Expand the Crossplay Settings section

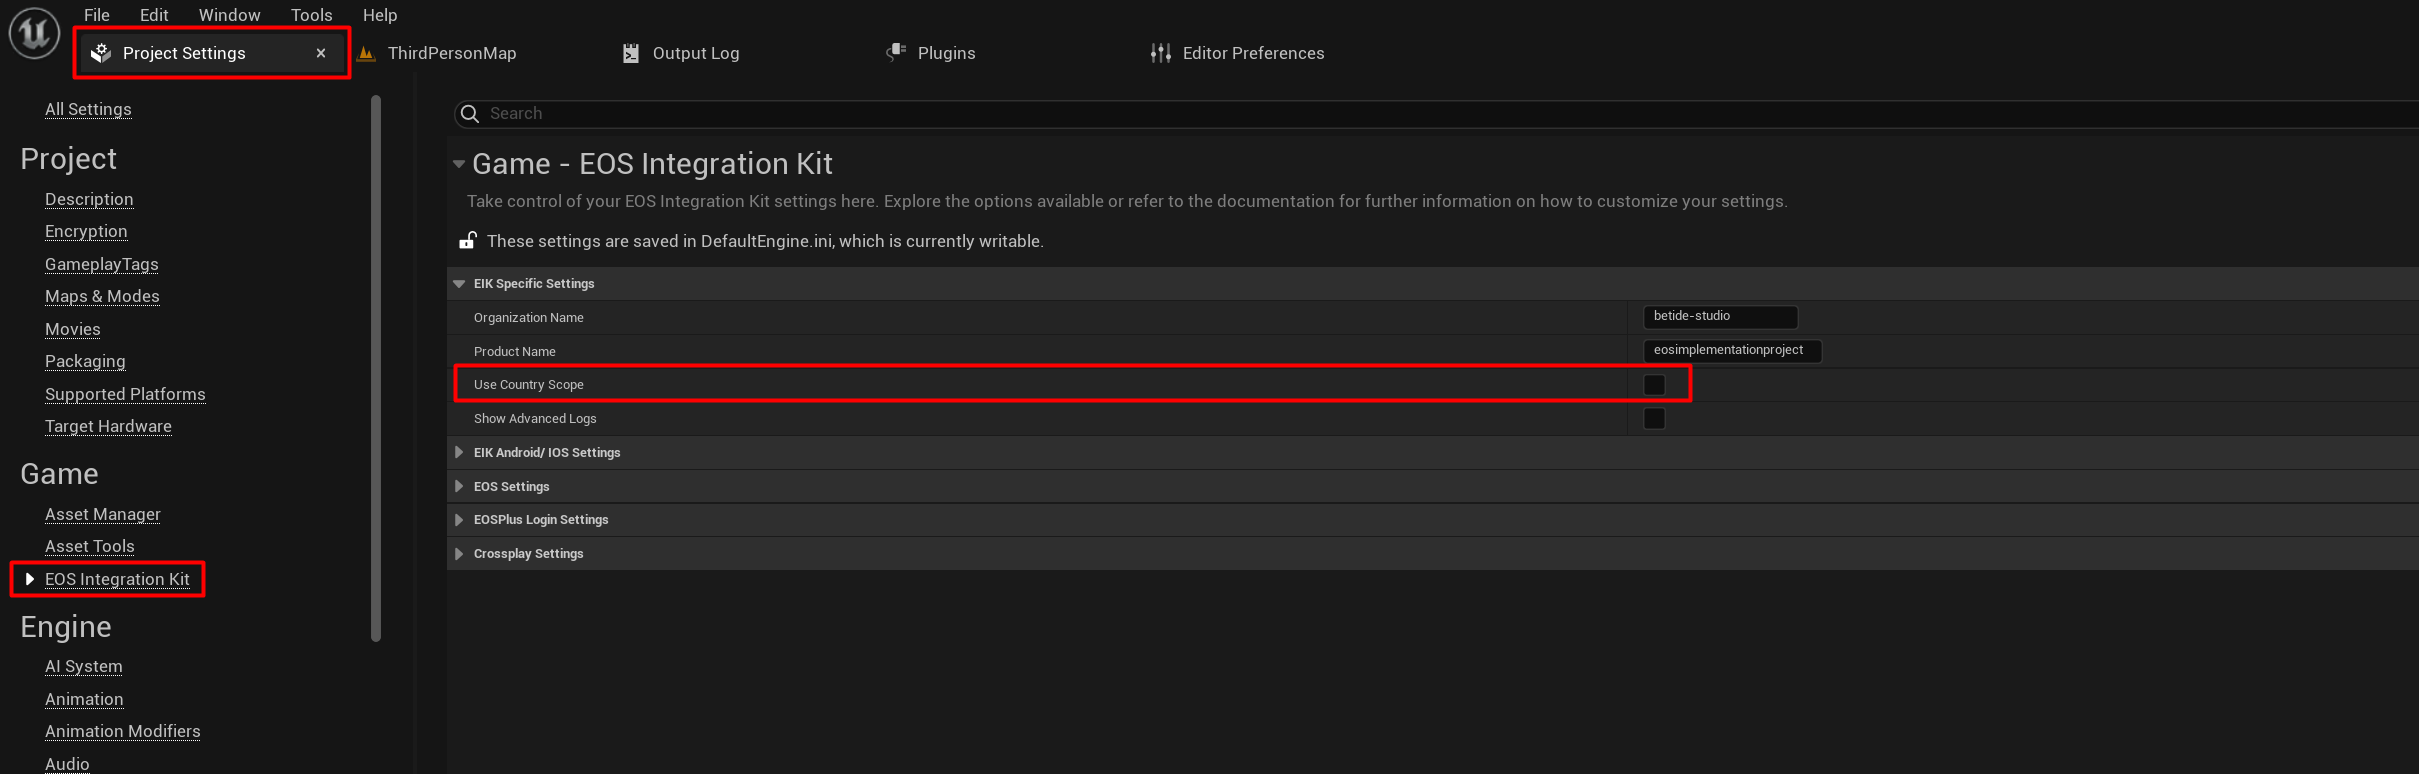(459, 554)
